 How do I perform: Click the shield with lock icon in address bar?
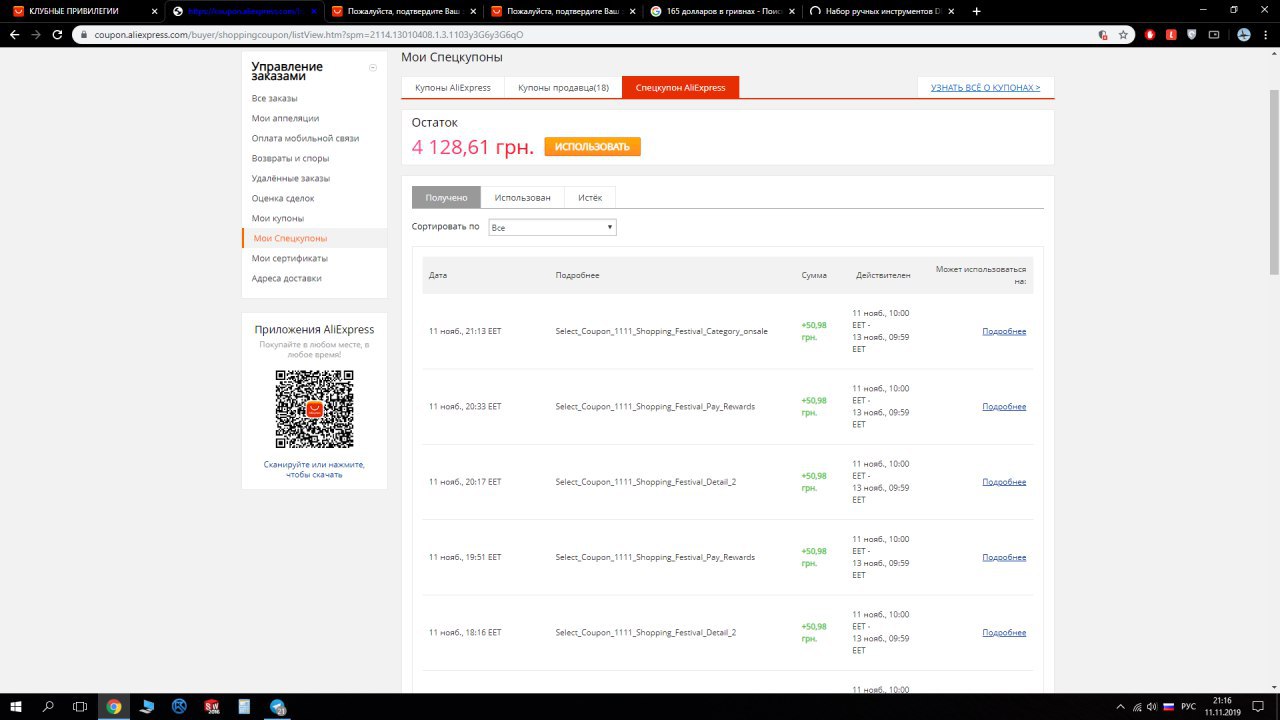(x=1103, y=34)
